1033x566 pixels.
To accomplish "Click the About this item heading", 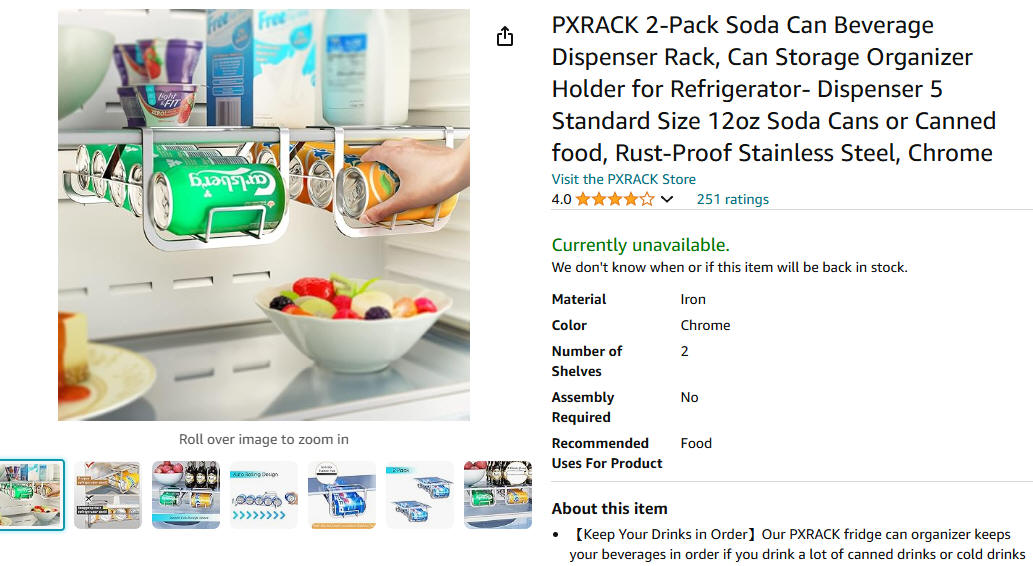I will click(609, 509).
